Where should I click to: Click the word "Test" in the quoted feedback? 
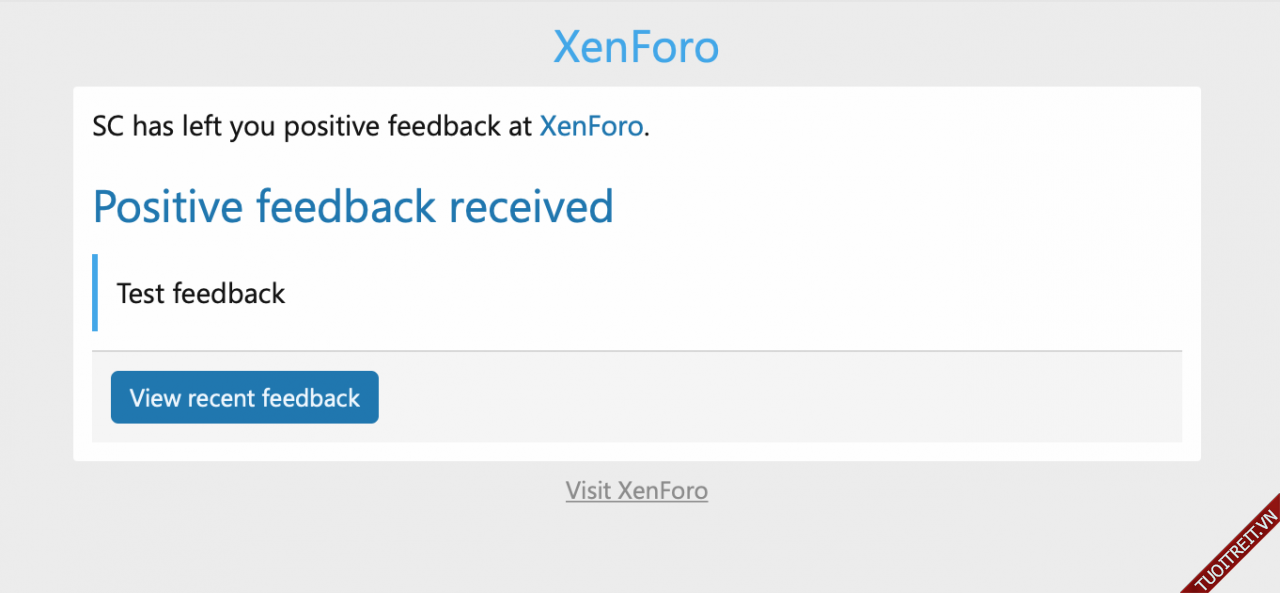140,293
